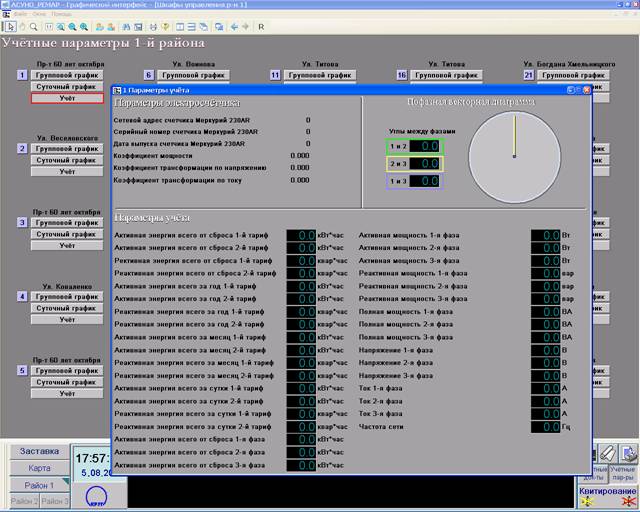Activate the hand pan tool
This screenshot has width=640, height=512.
pyautogui.click(x=21, y=27)
